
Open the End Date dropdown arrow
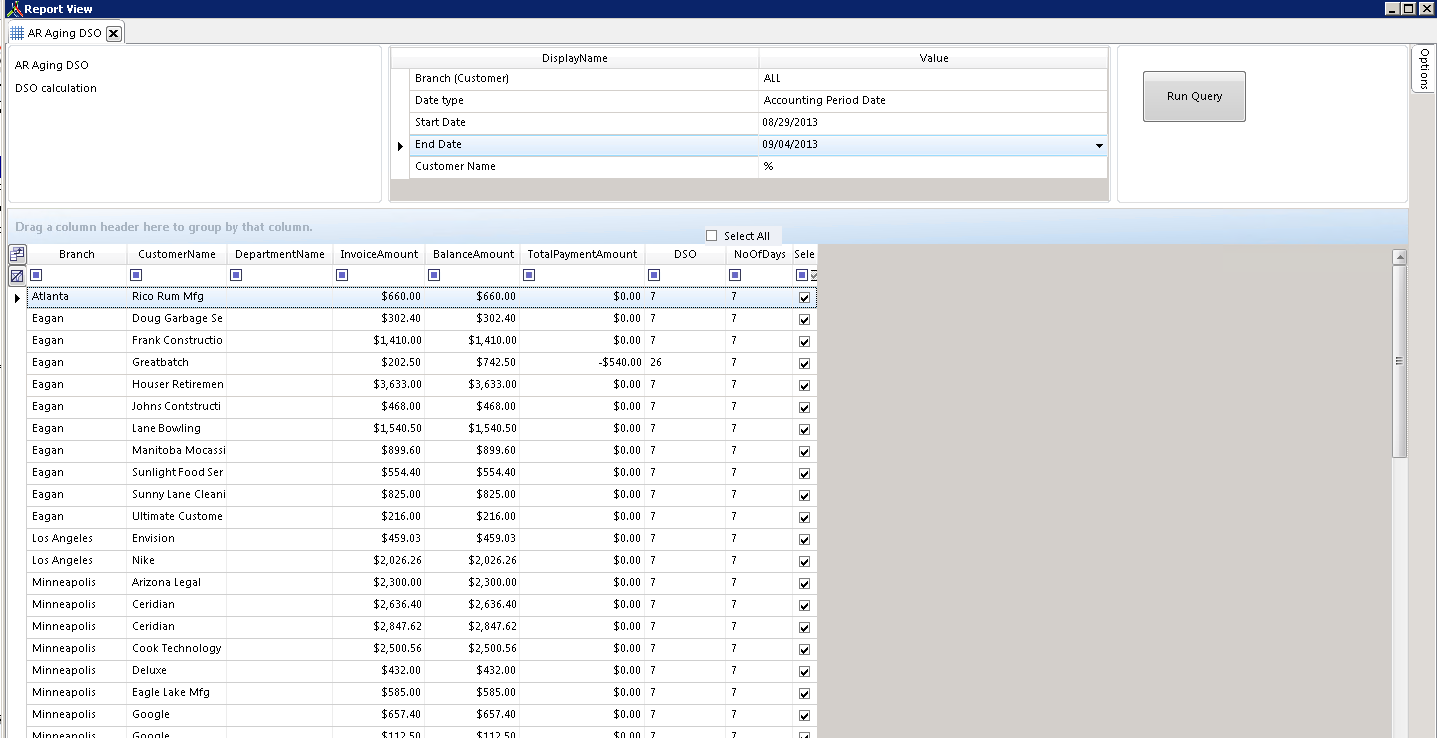[1099, 145]
